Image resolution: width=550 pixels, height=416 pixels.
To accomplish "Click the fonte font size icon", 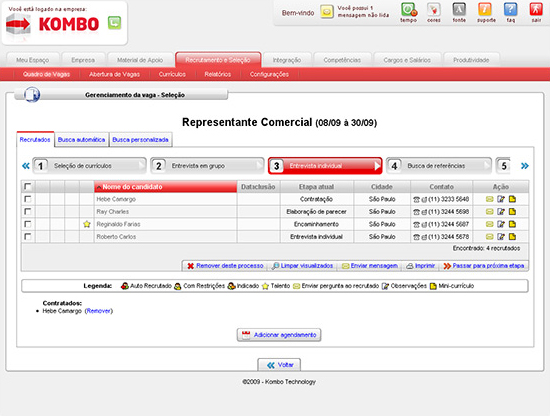I will click(459, 10).
